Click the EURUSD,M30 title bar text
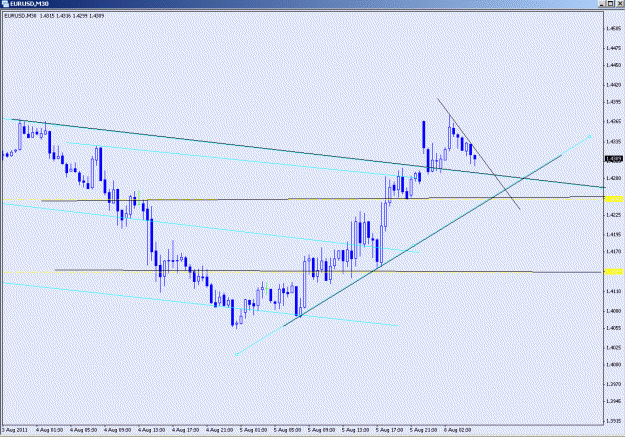Image resolution: width=625 pixels, height=437 pixels. coord(29,4)
